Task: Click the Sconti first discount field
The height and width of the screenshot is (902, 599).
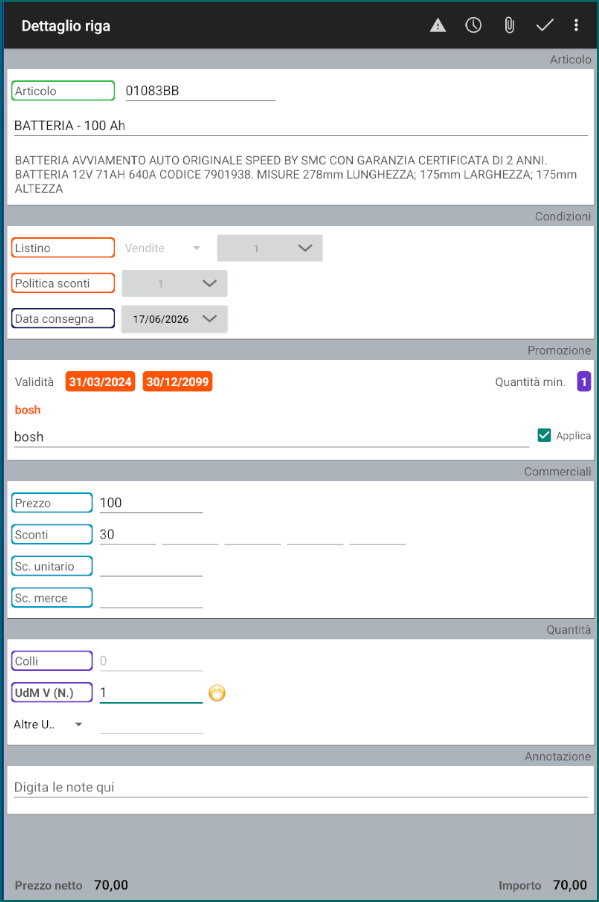Action: point(127,535)
